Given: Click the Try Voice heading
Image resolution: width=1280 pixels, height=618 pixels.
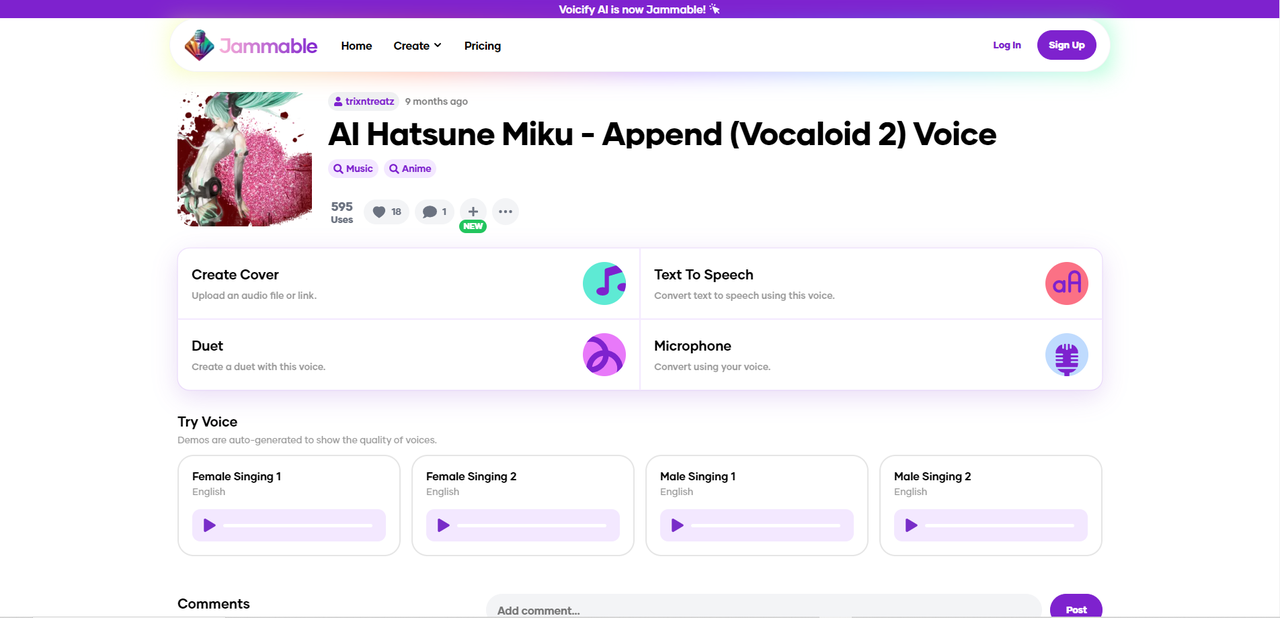Looking at the screenshot, I should pos(207,422).
